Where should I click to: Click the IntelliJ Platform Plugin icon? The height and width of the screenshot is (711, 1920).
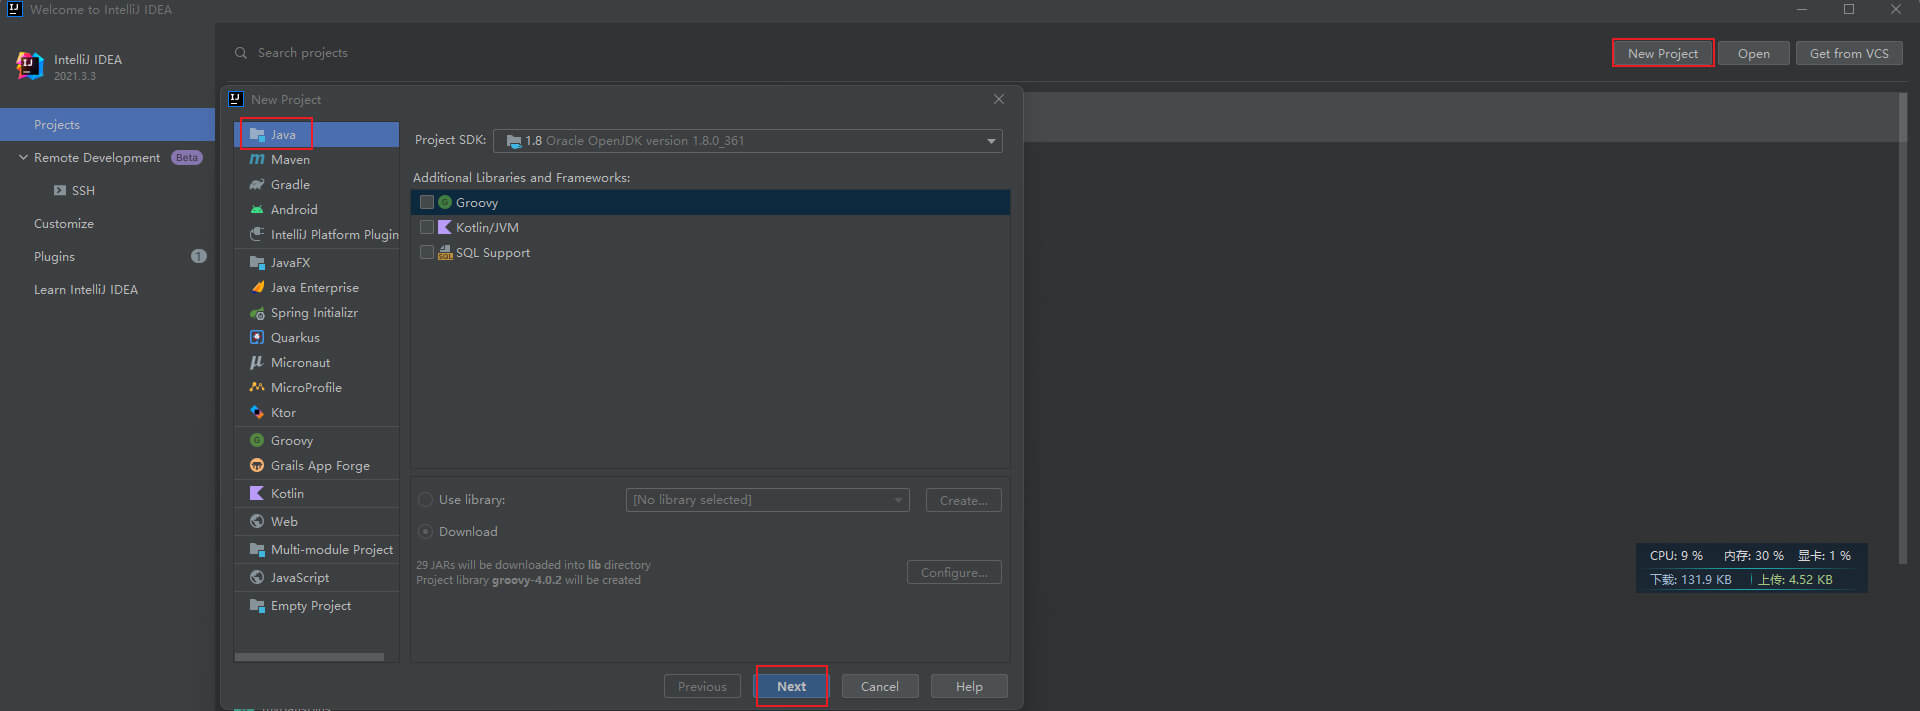[x=257, y=235]
